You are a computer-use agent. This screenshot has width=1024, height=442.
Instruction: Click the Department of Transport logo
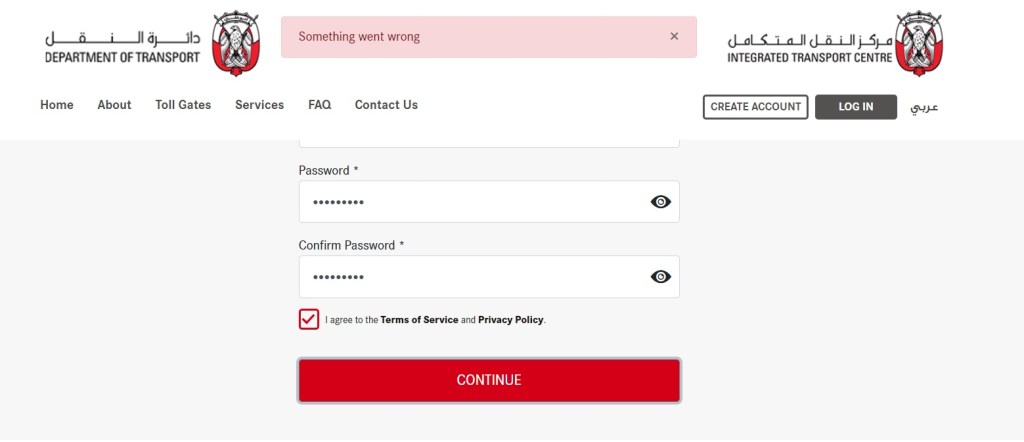[x=151, y=43]
